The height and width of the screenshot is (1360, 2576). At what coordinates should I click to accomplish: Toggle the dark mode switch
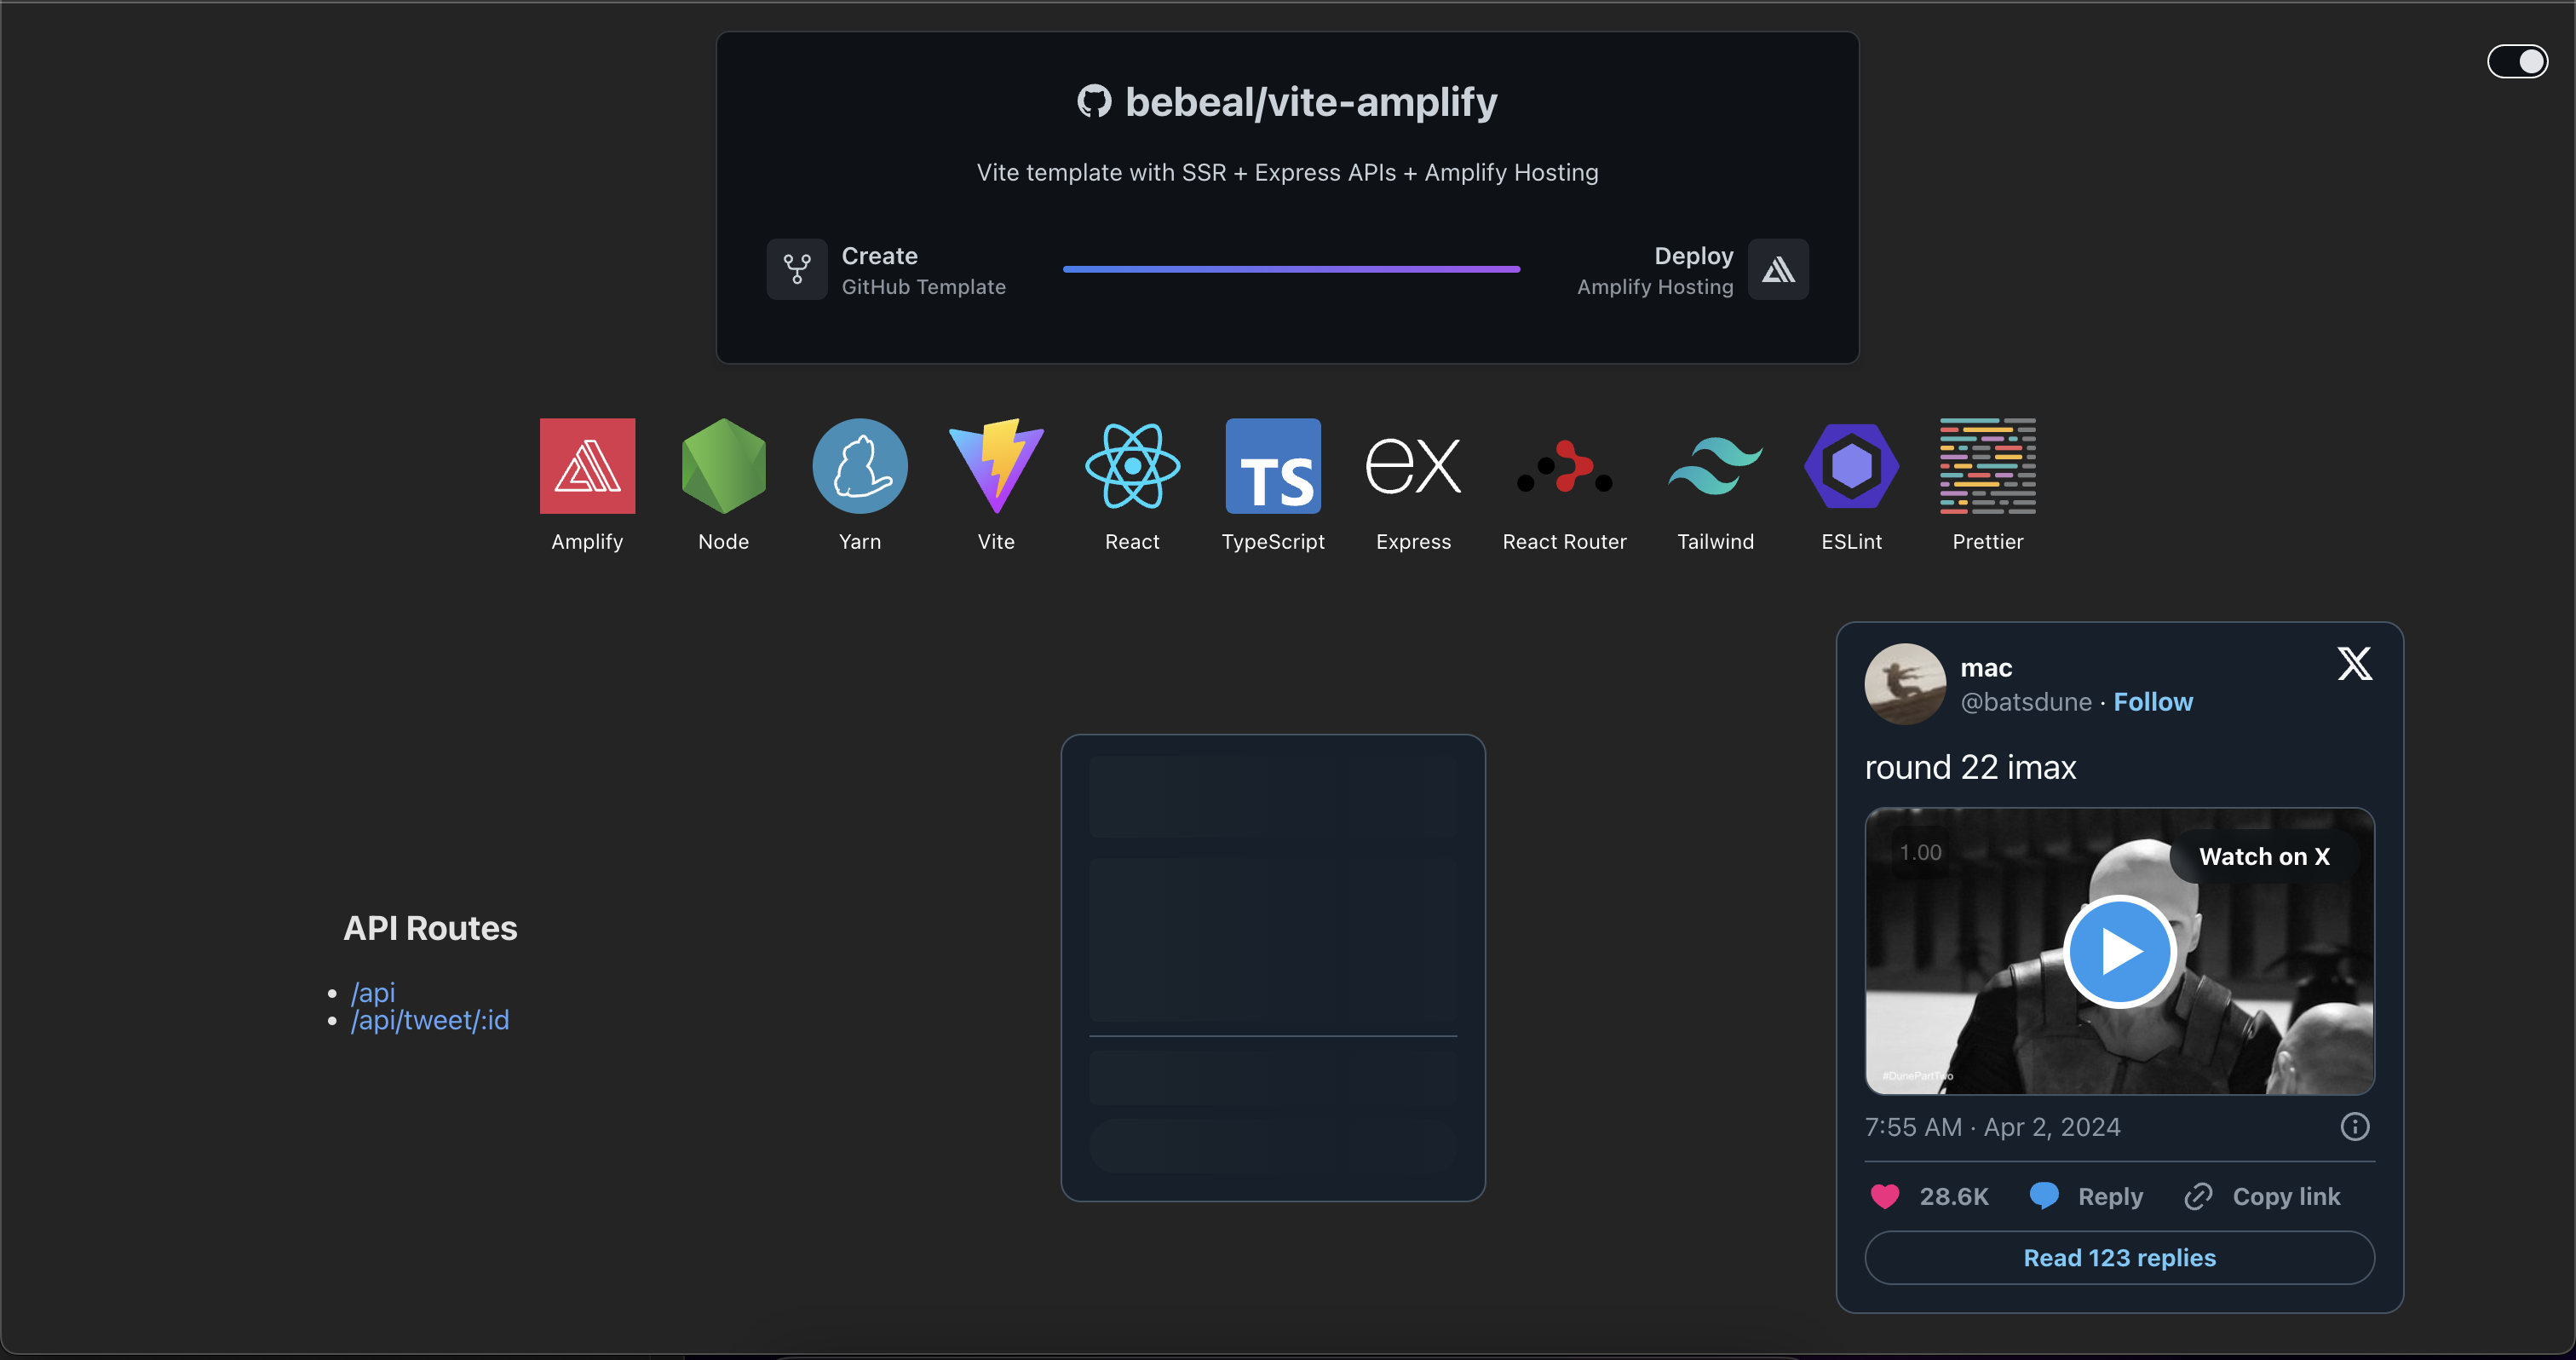pyautogui.click(x=2517, y=61)
